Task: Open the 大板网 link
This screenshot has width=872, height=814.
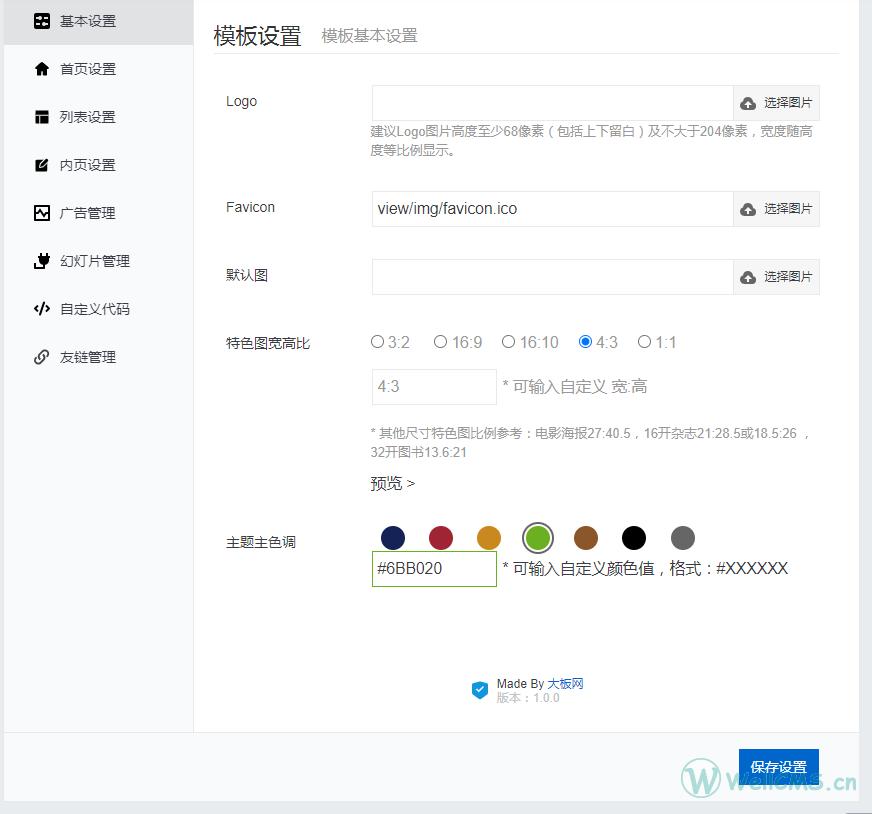Action: pyautogui.click(x=565, y=683)
